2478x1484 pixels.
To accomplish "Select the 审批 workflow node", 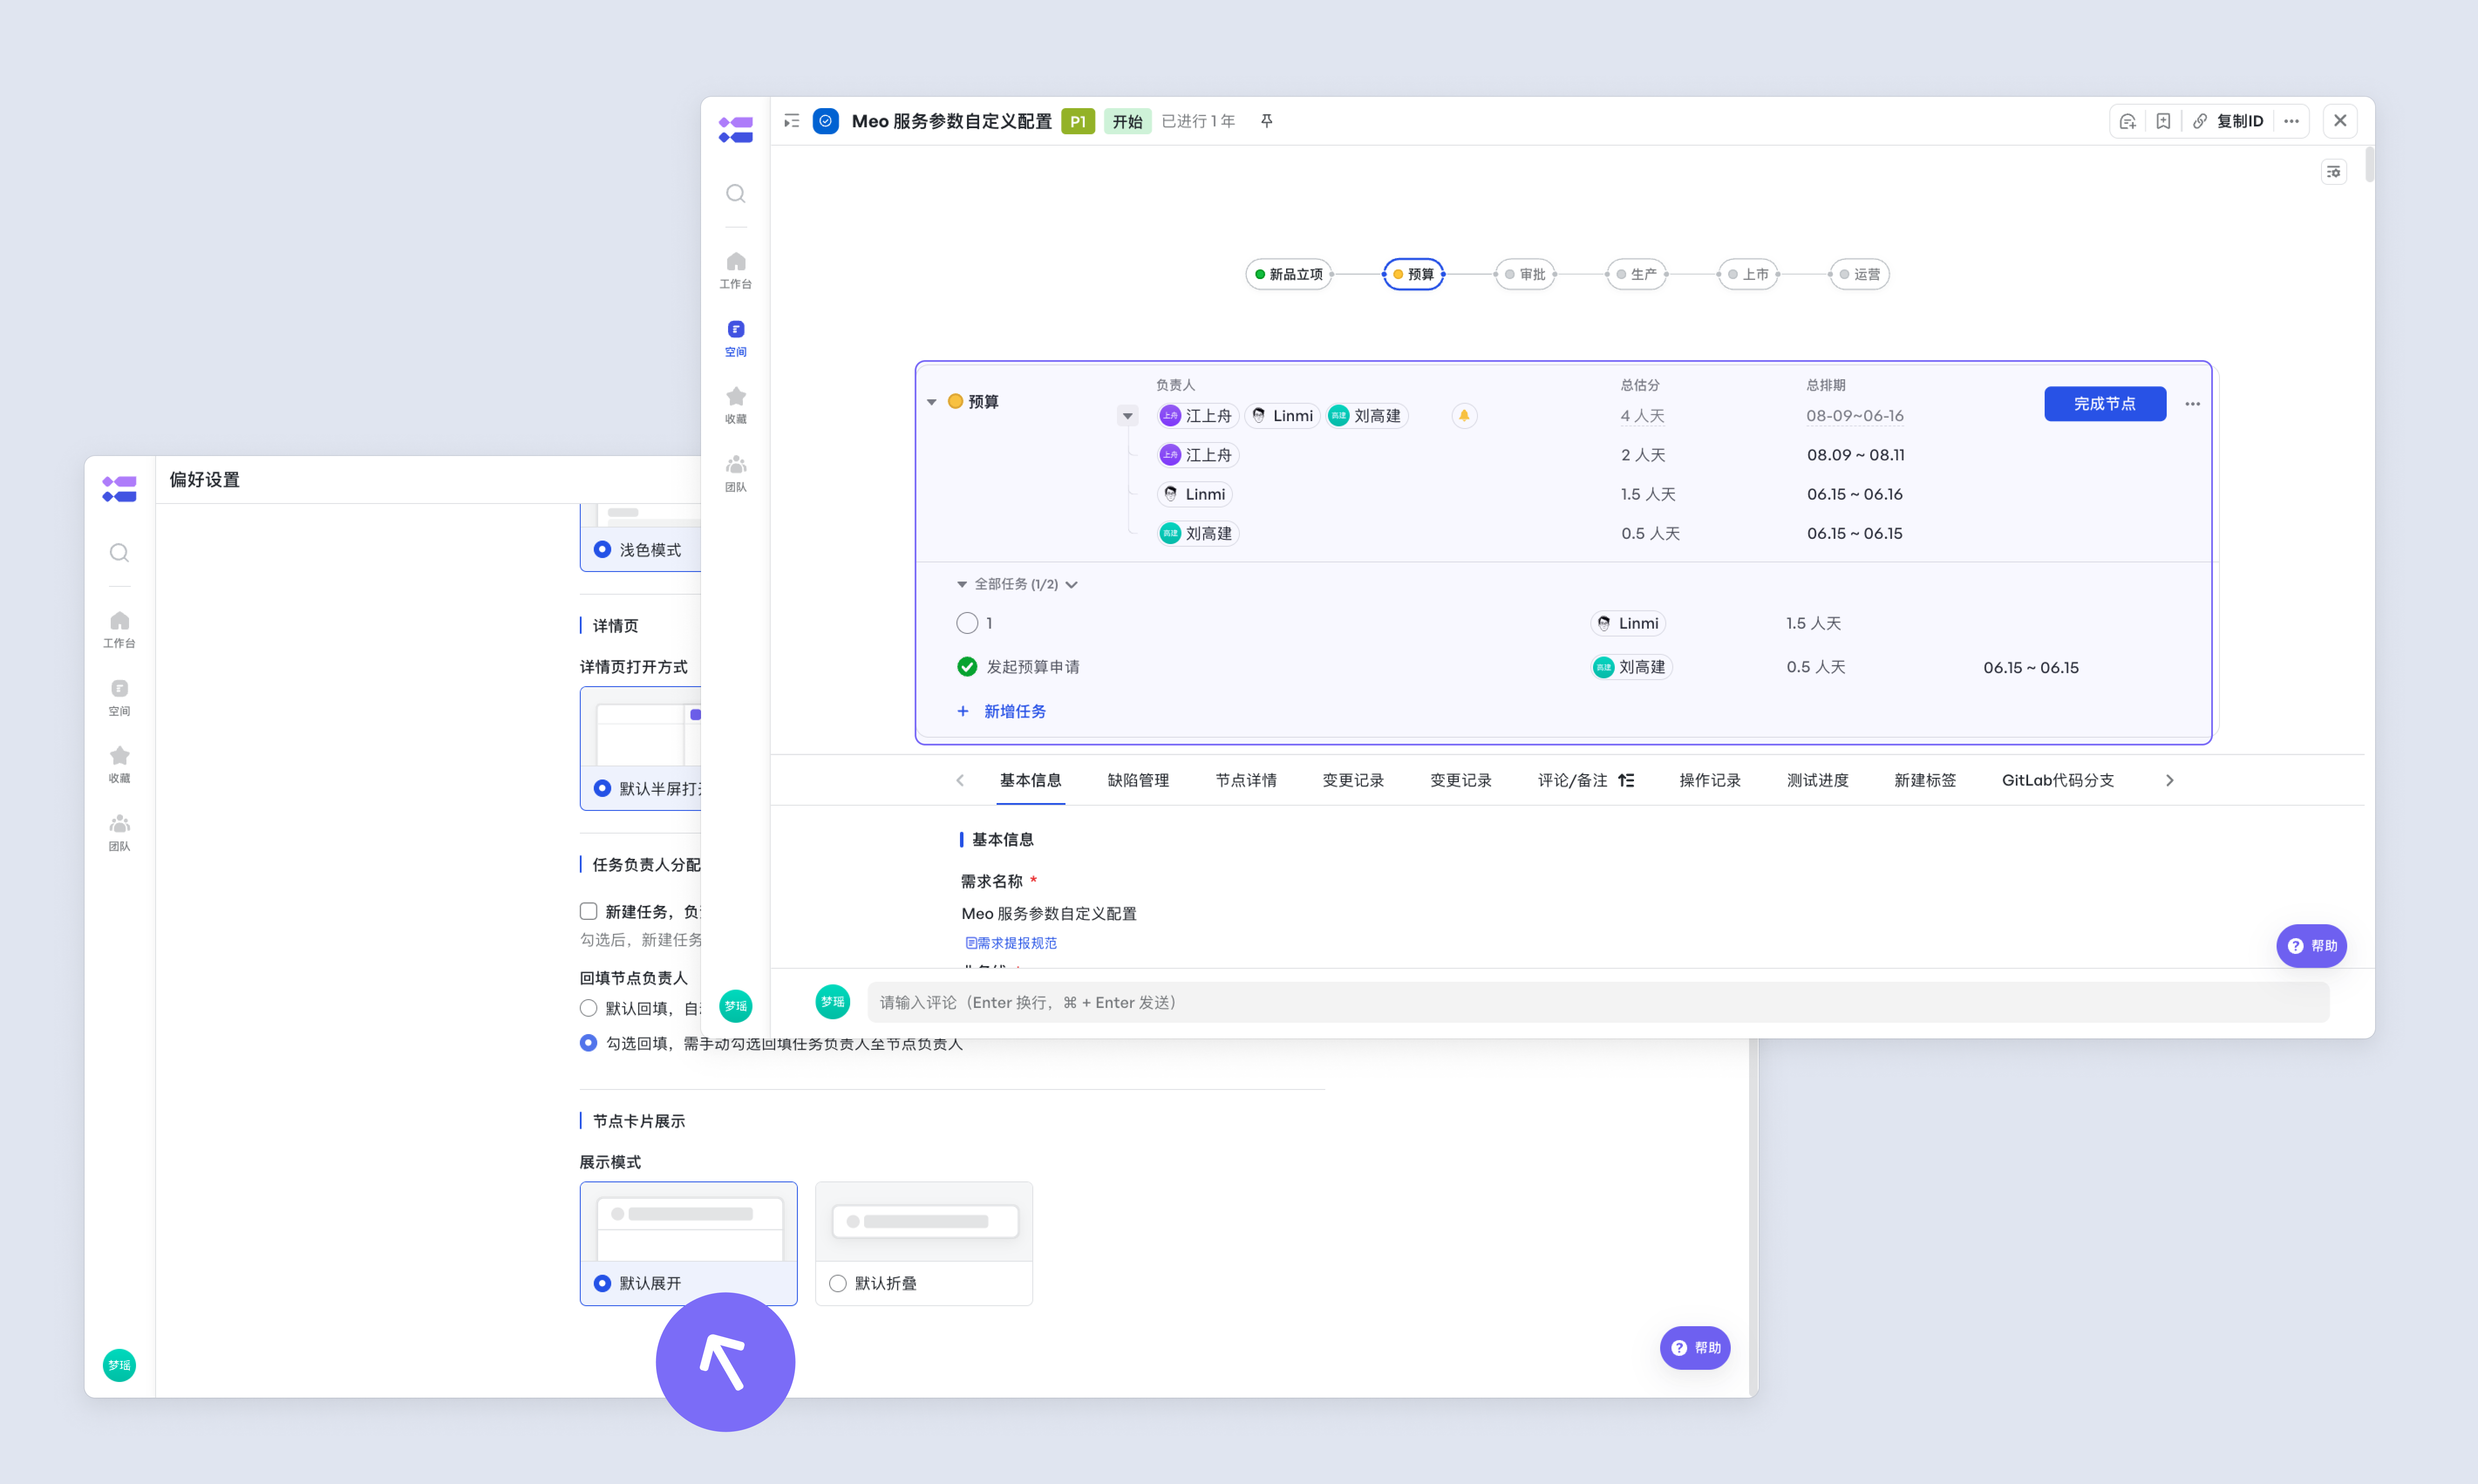I will [1524, 274].
